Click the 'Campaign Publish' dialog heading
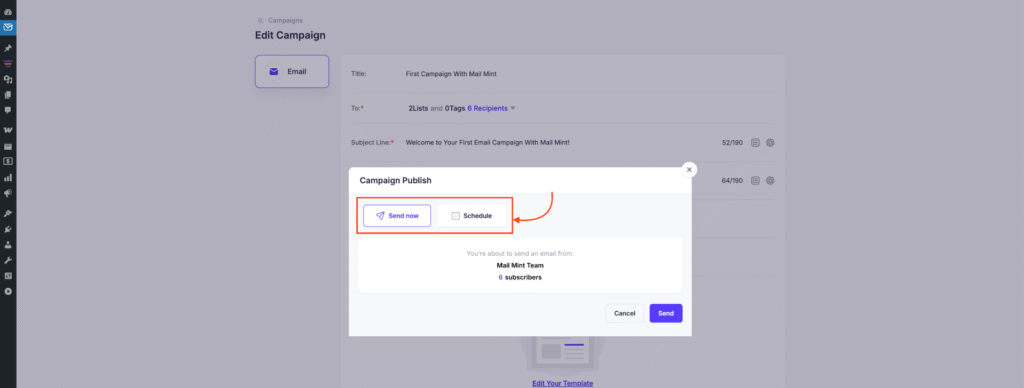 coord(396,180)
